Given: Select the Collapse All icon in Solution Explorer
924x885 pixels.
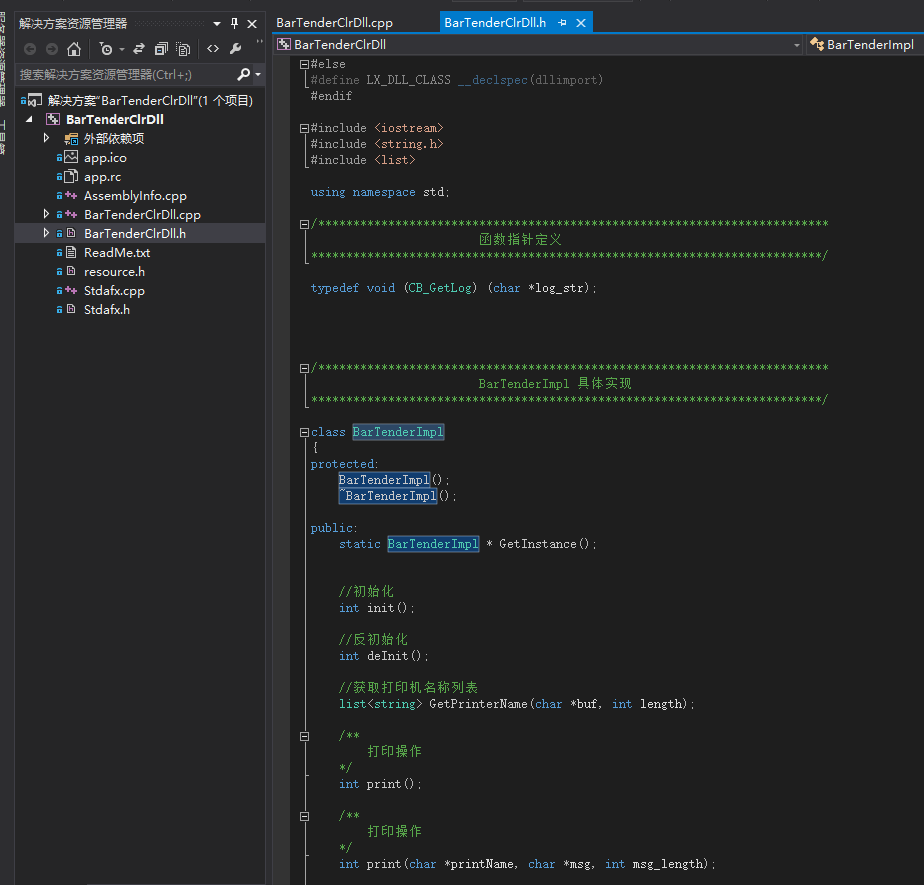Looking at the screenshot, I should pos(160,48).
